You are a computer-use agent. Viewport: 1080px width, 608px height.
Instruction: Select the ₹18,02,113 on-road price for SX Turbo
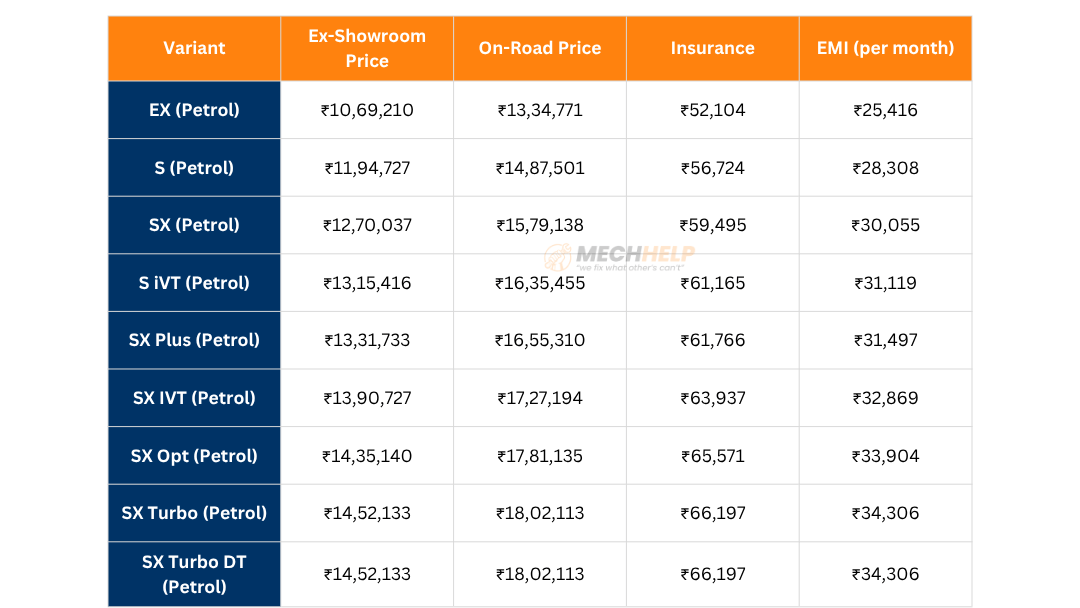click(x=539, y=513)
